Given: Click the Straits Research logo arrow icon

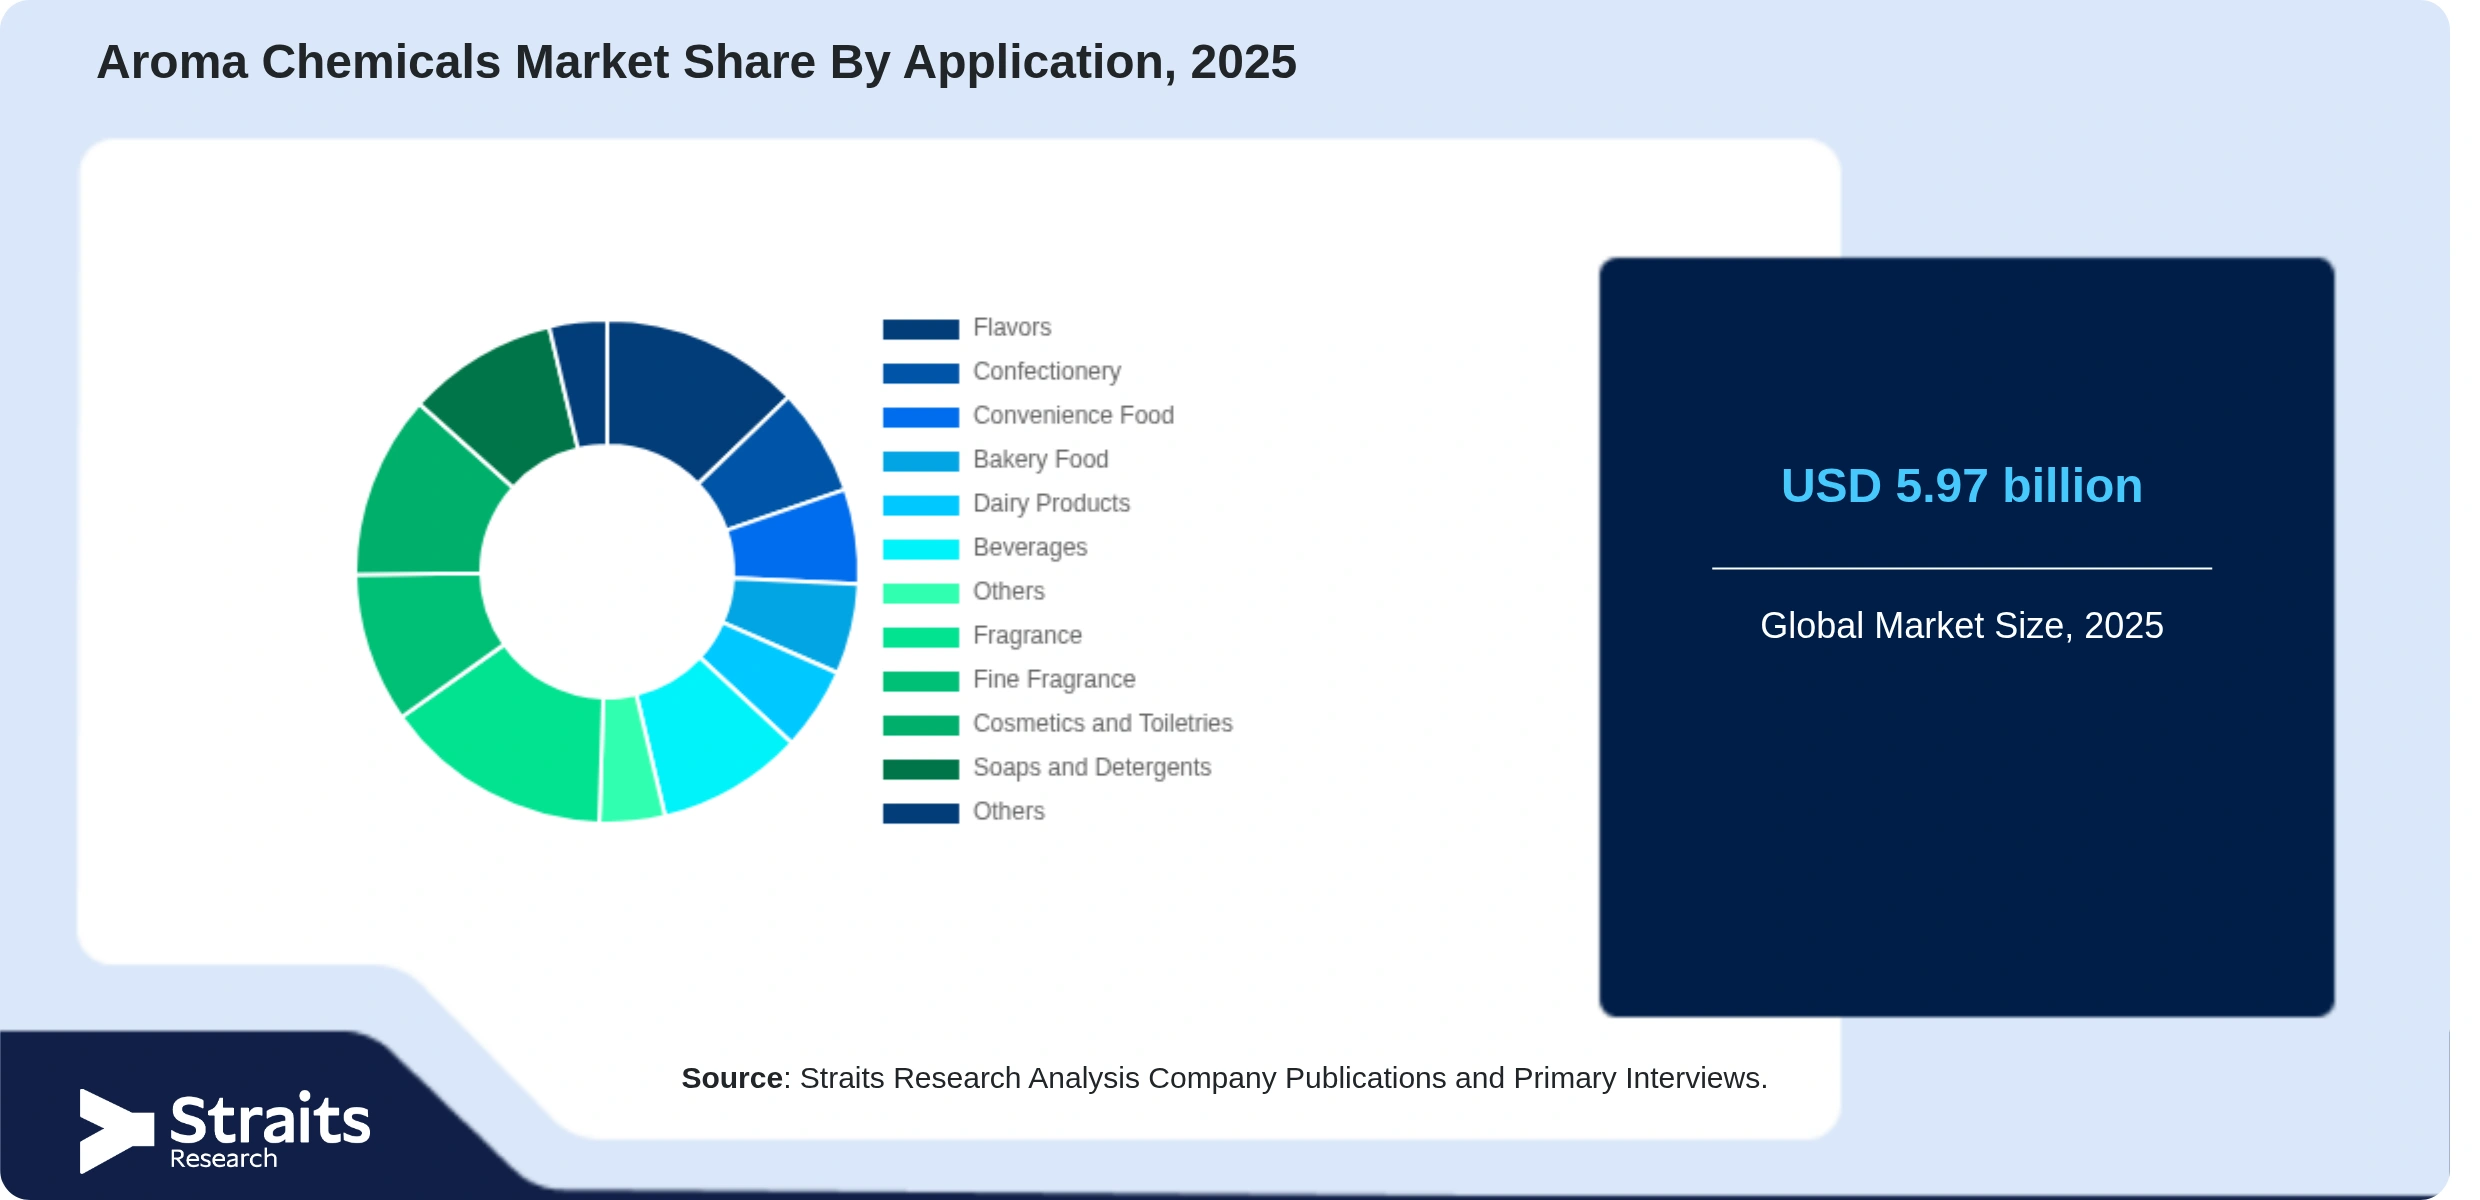Looking at the screenshot, I should [116, 1131].
